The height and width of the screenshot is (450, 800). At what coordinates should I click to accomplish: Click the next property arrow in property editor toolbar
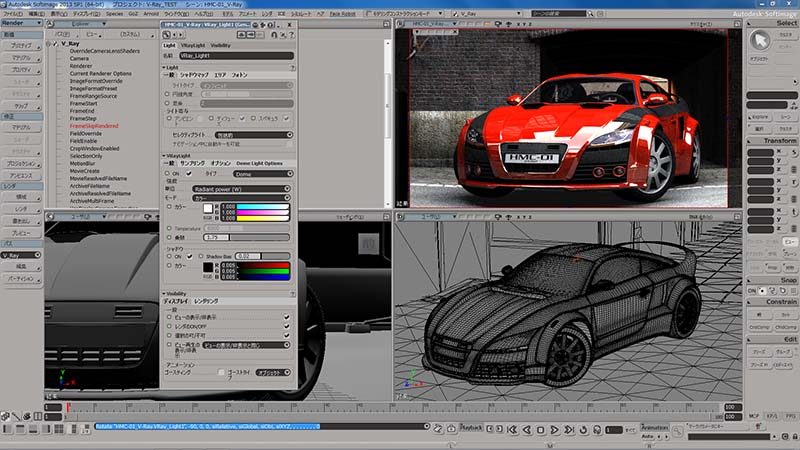[181, 35]
